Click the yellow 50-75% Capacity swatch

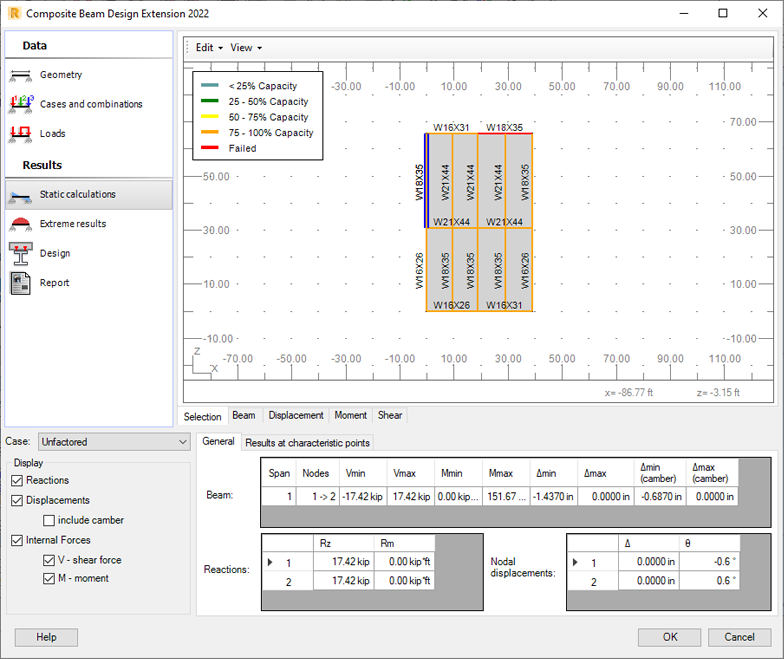(x=210, y=116)
